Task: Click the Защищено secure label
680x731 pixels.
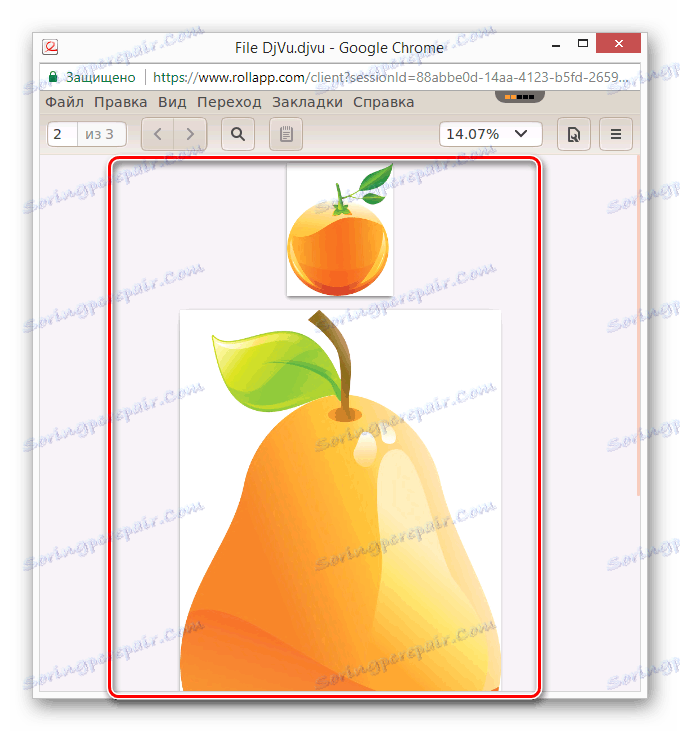Action: click(x=100, y=77)
